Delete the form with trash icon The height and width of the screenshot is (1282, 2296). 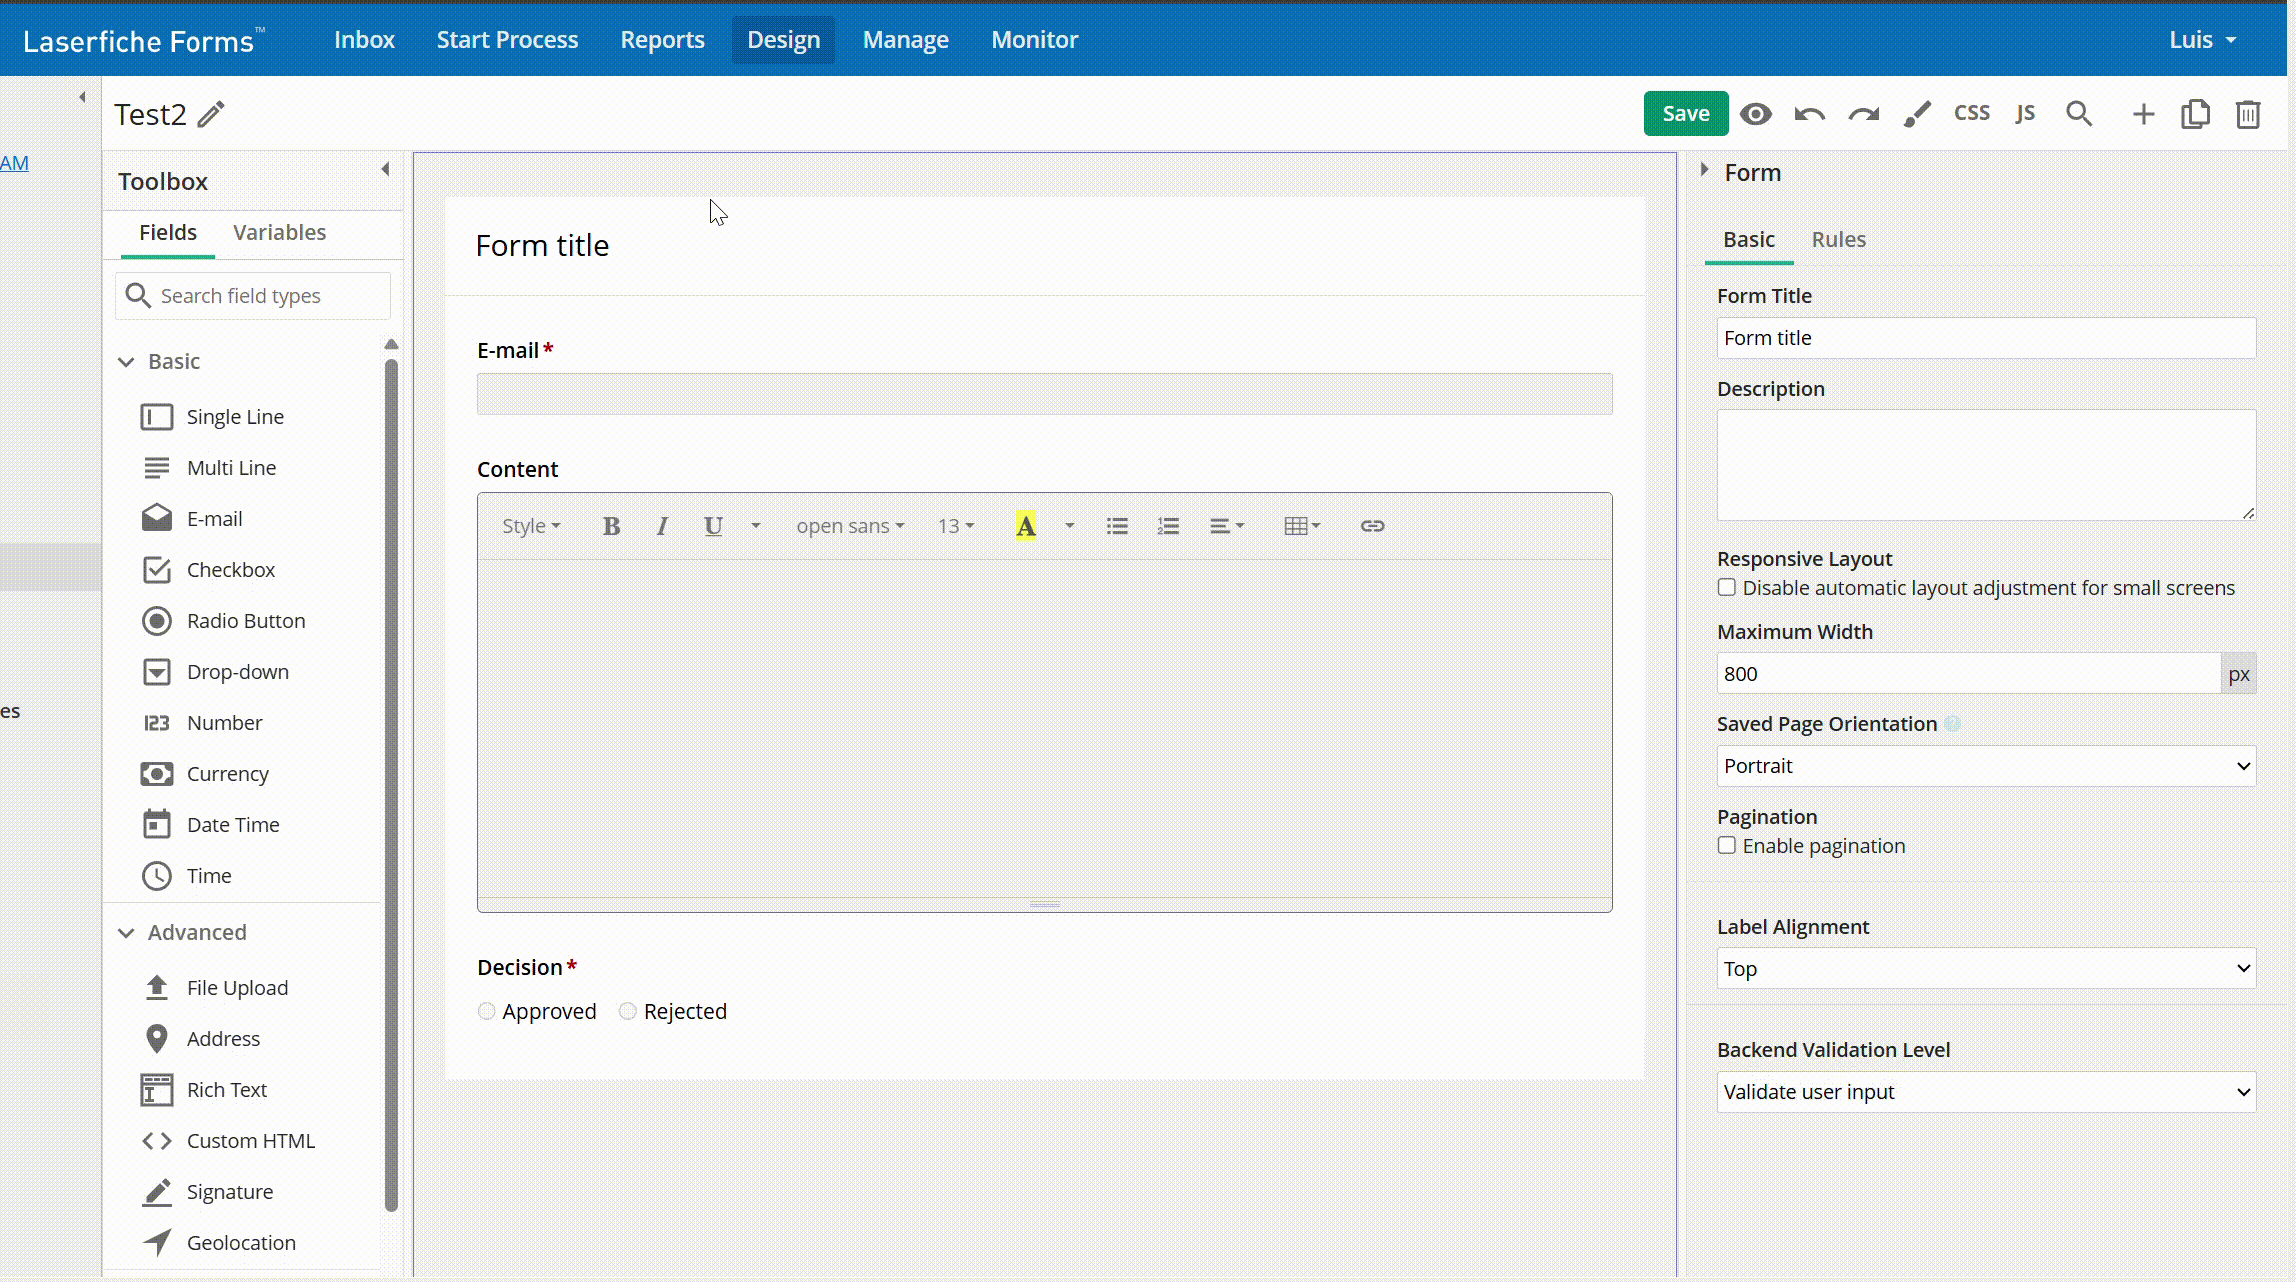(x=2248, y=114)
